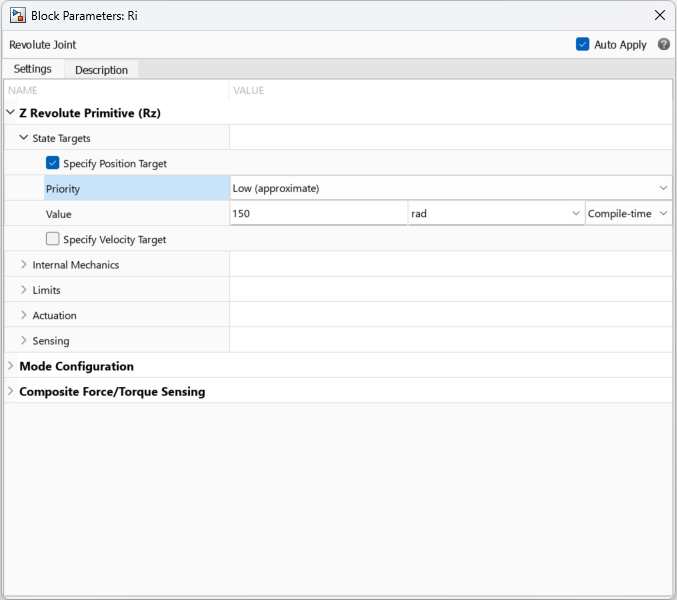Screen dimensions: 677x600
Task: Open the rad unit dropdown
Action: (496, 214)
